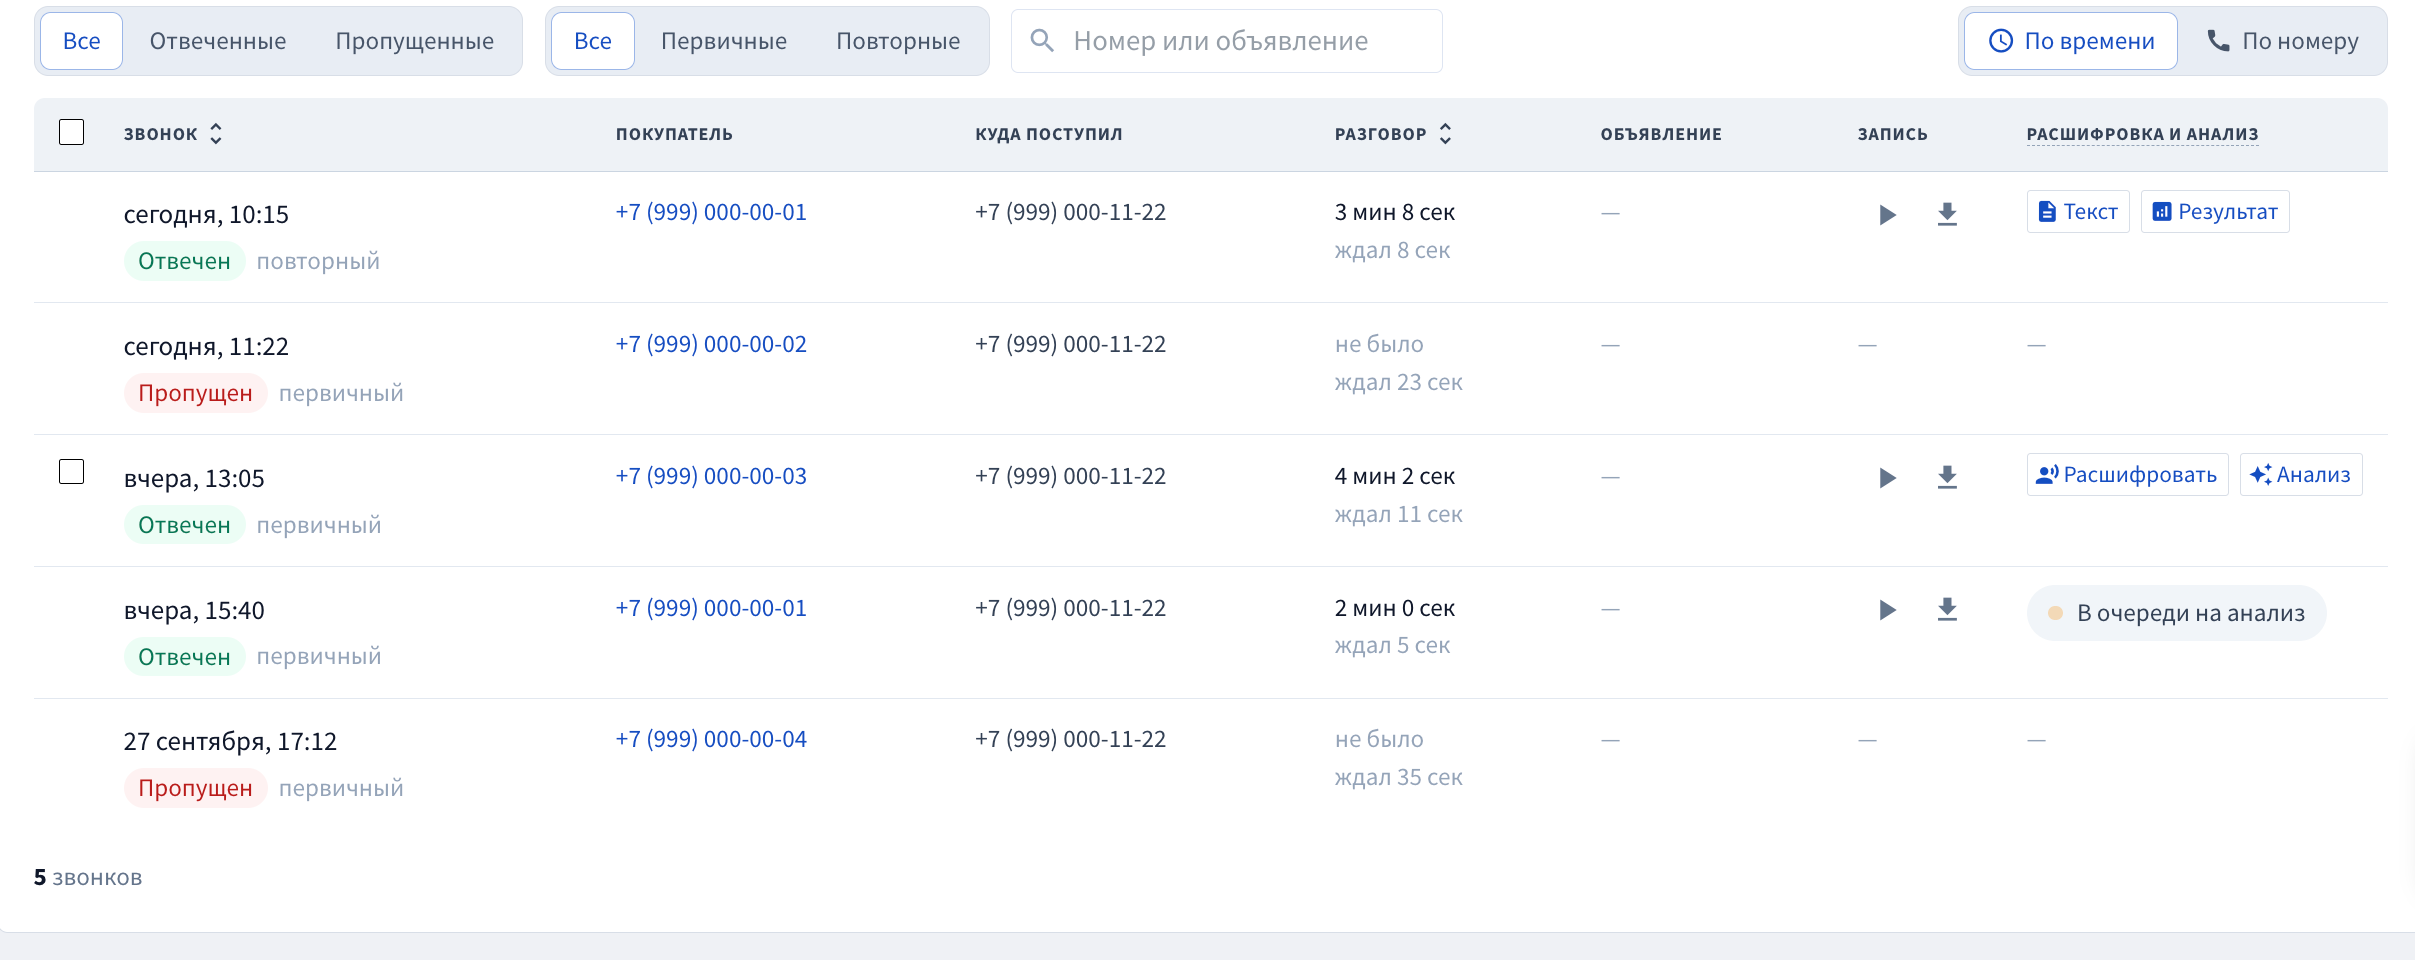Start Анализ for yesterday 13:05 call
2415x960 pixels.
click(x=2301, y=475)
